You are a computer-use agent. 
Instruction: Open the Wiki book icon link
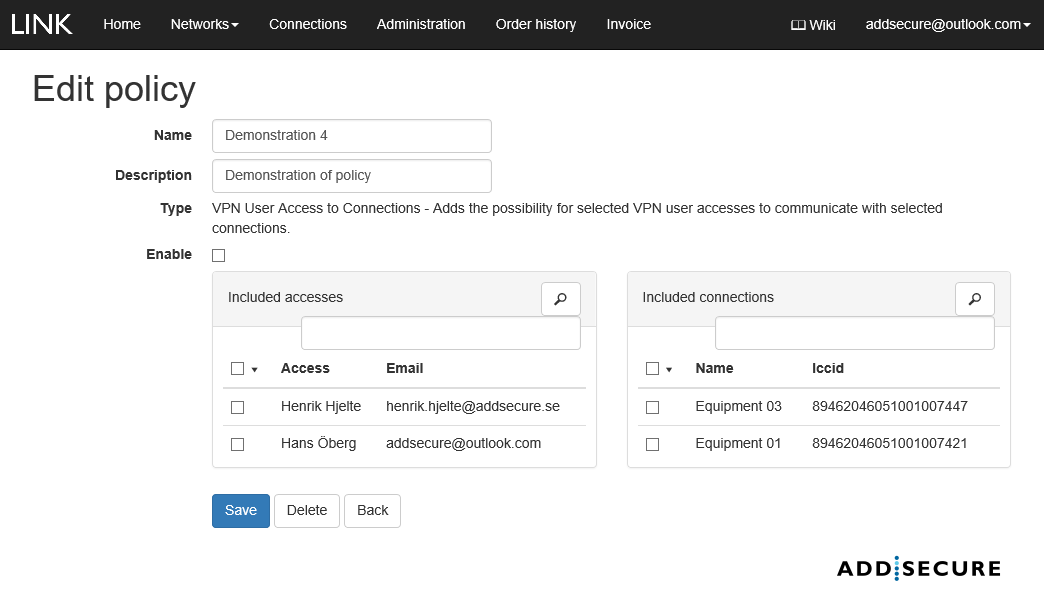point(812,25)
